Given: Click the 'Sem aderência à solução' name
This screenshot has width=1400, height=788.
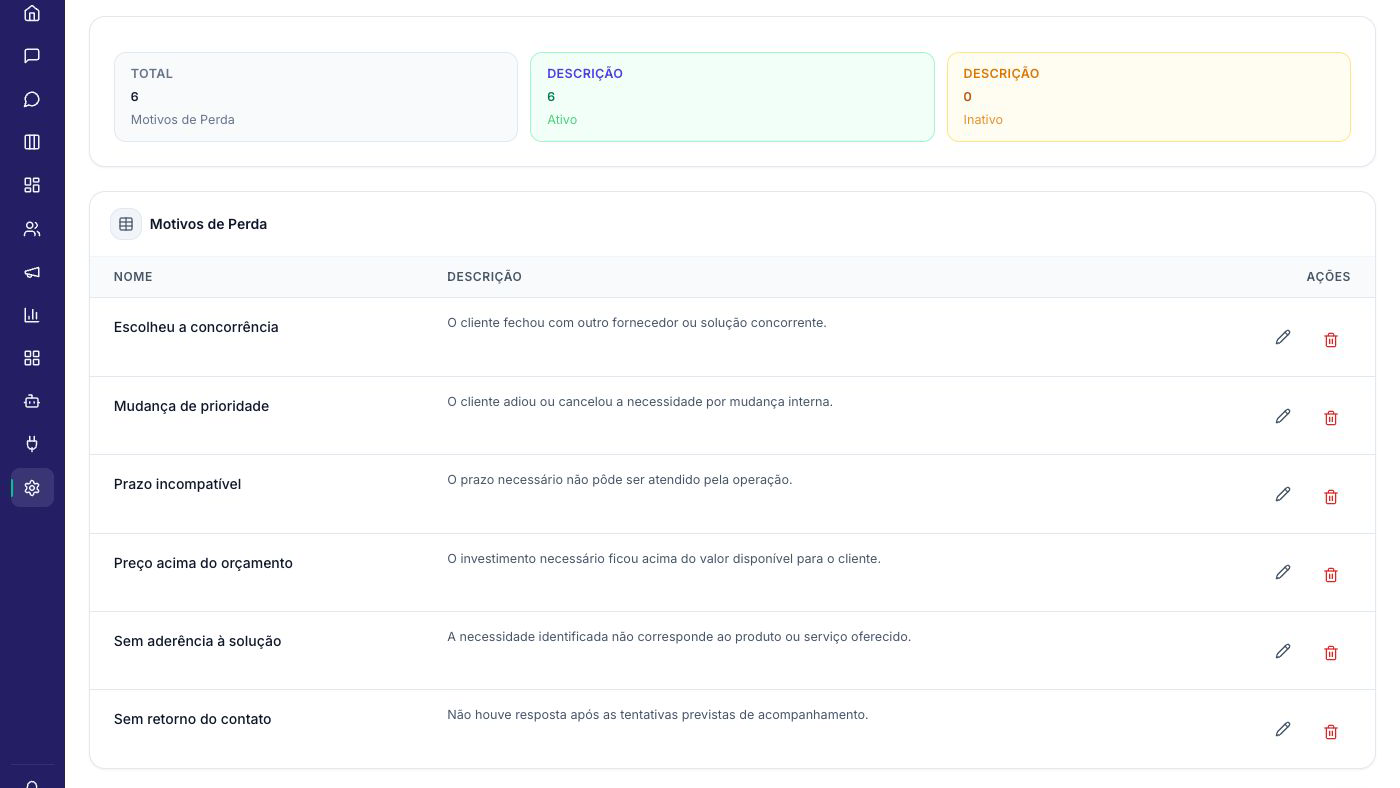Looking at the screenshot, I should coord(197,641).
